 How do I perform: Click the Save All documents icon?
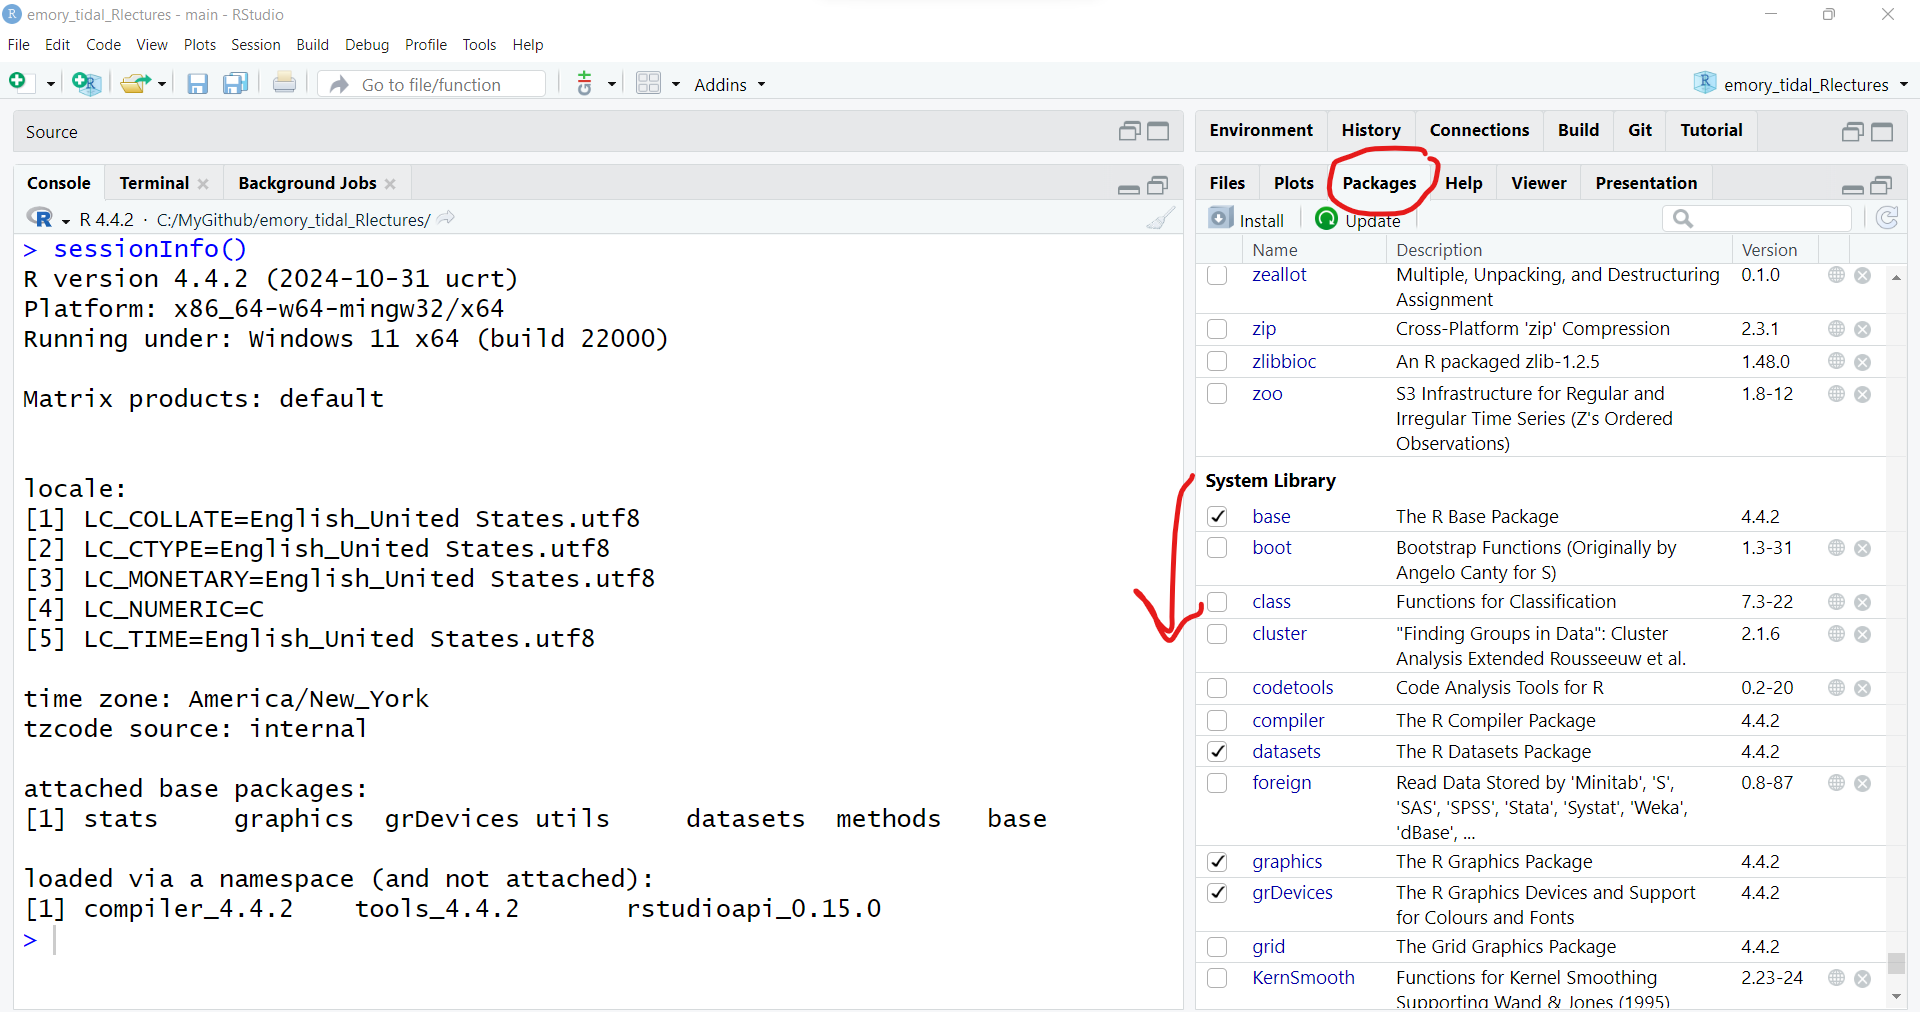[235, 84]
